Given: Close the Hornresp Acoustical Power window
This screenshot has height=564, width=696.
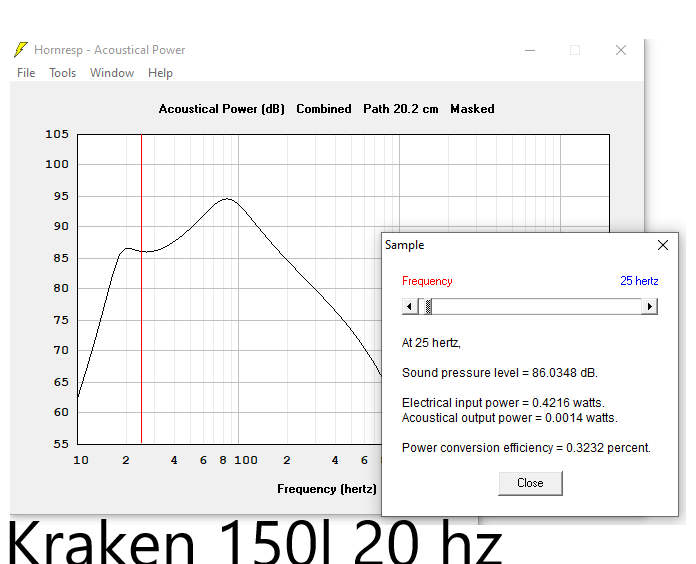Looking at the screenshot, I should (x=621, y=50).
